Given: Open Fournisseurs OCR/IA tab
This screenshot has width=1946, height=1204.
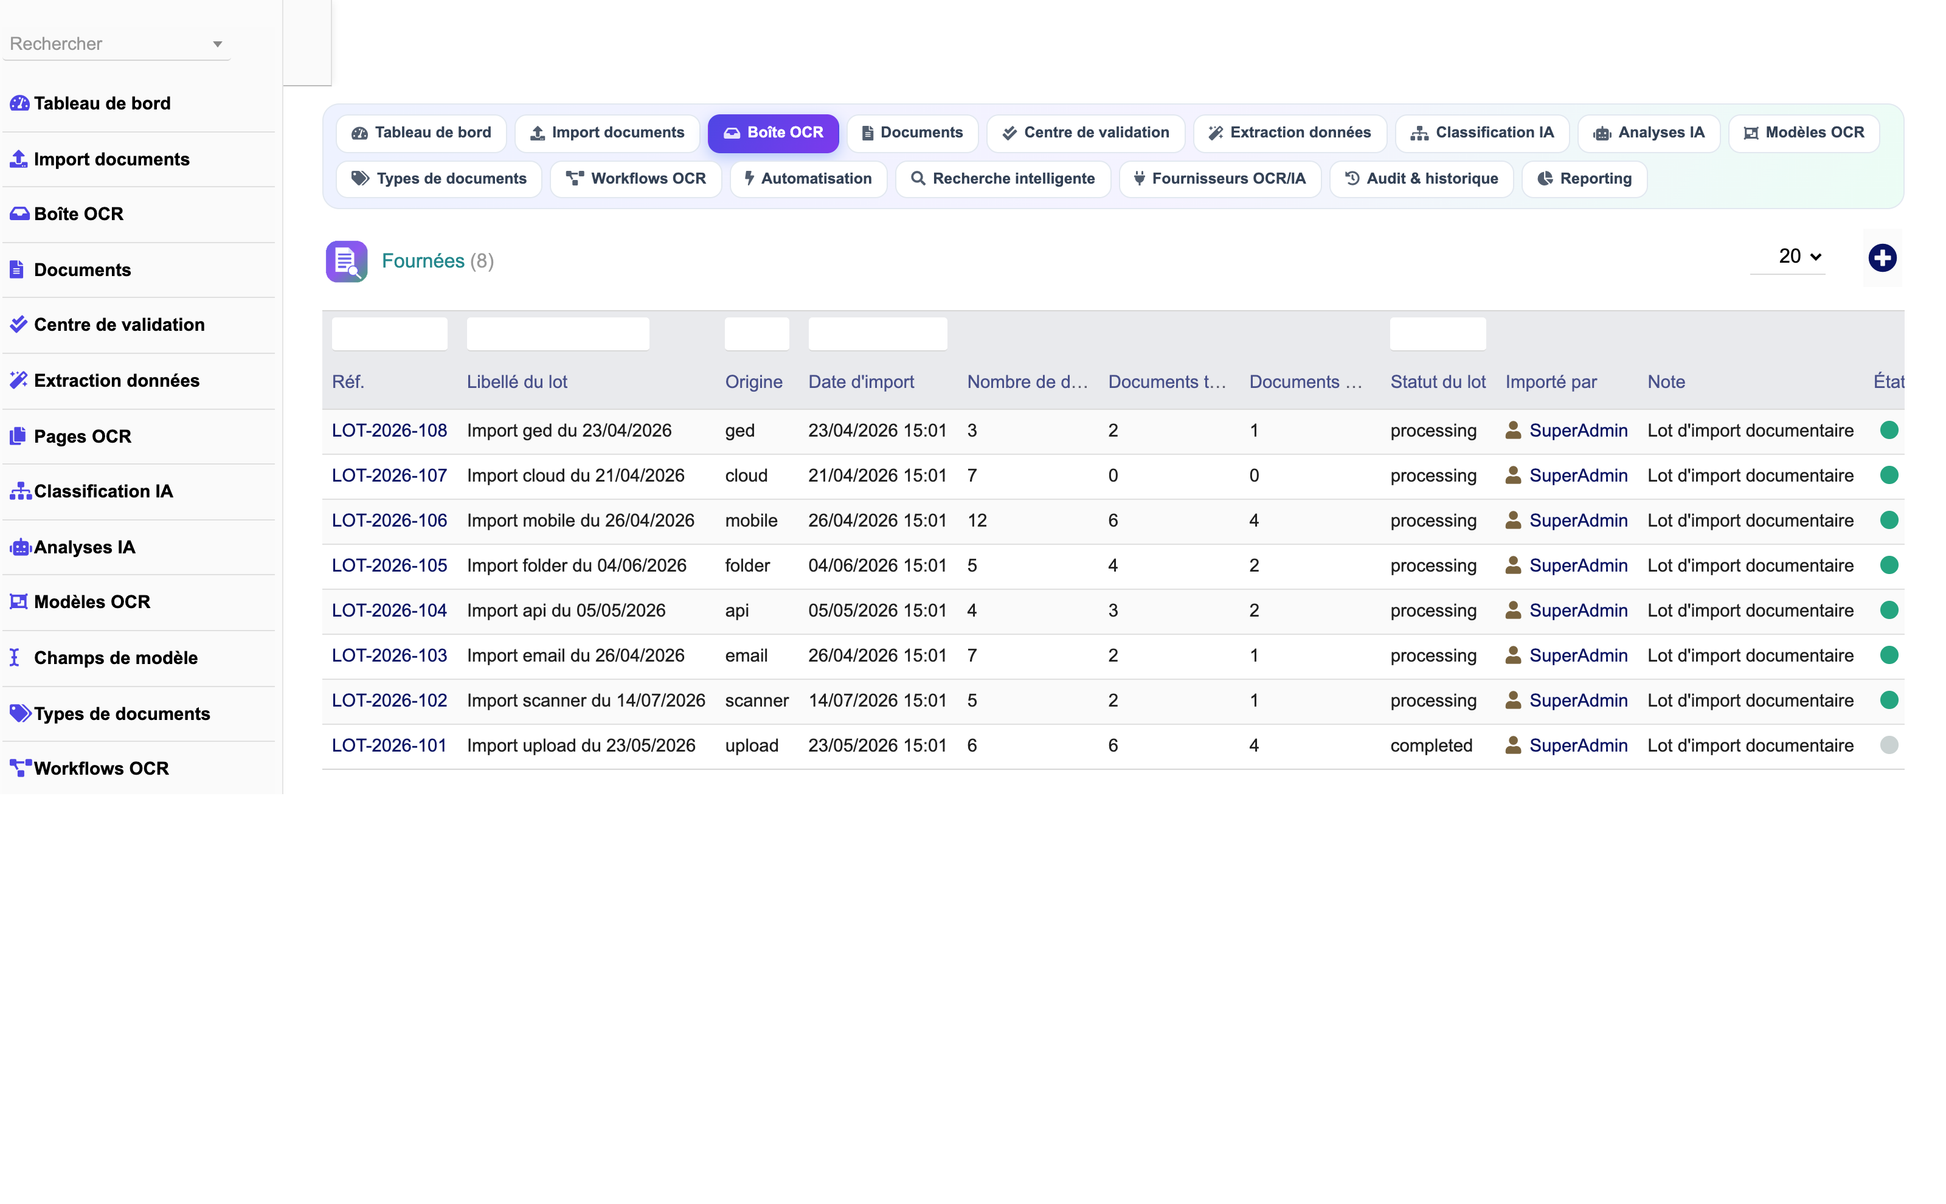Looking at the screenshot, I should point(1220,179).
